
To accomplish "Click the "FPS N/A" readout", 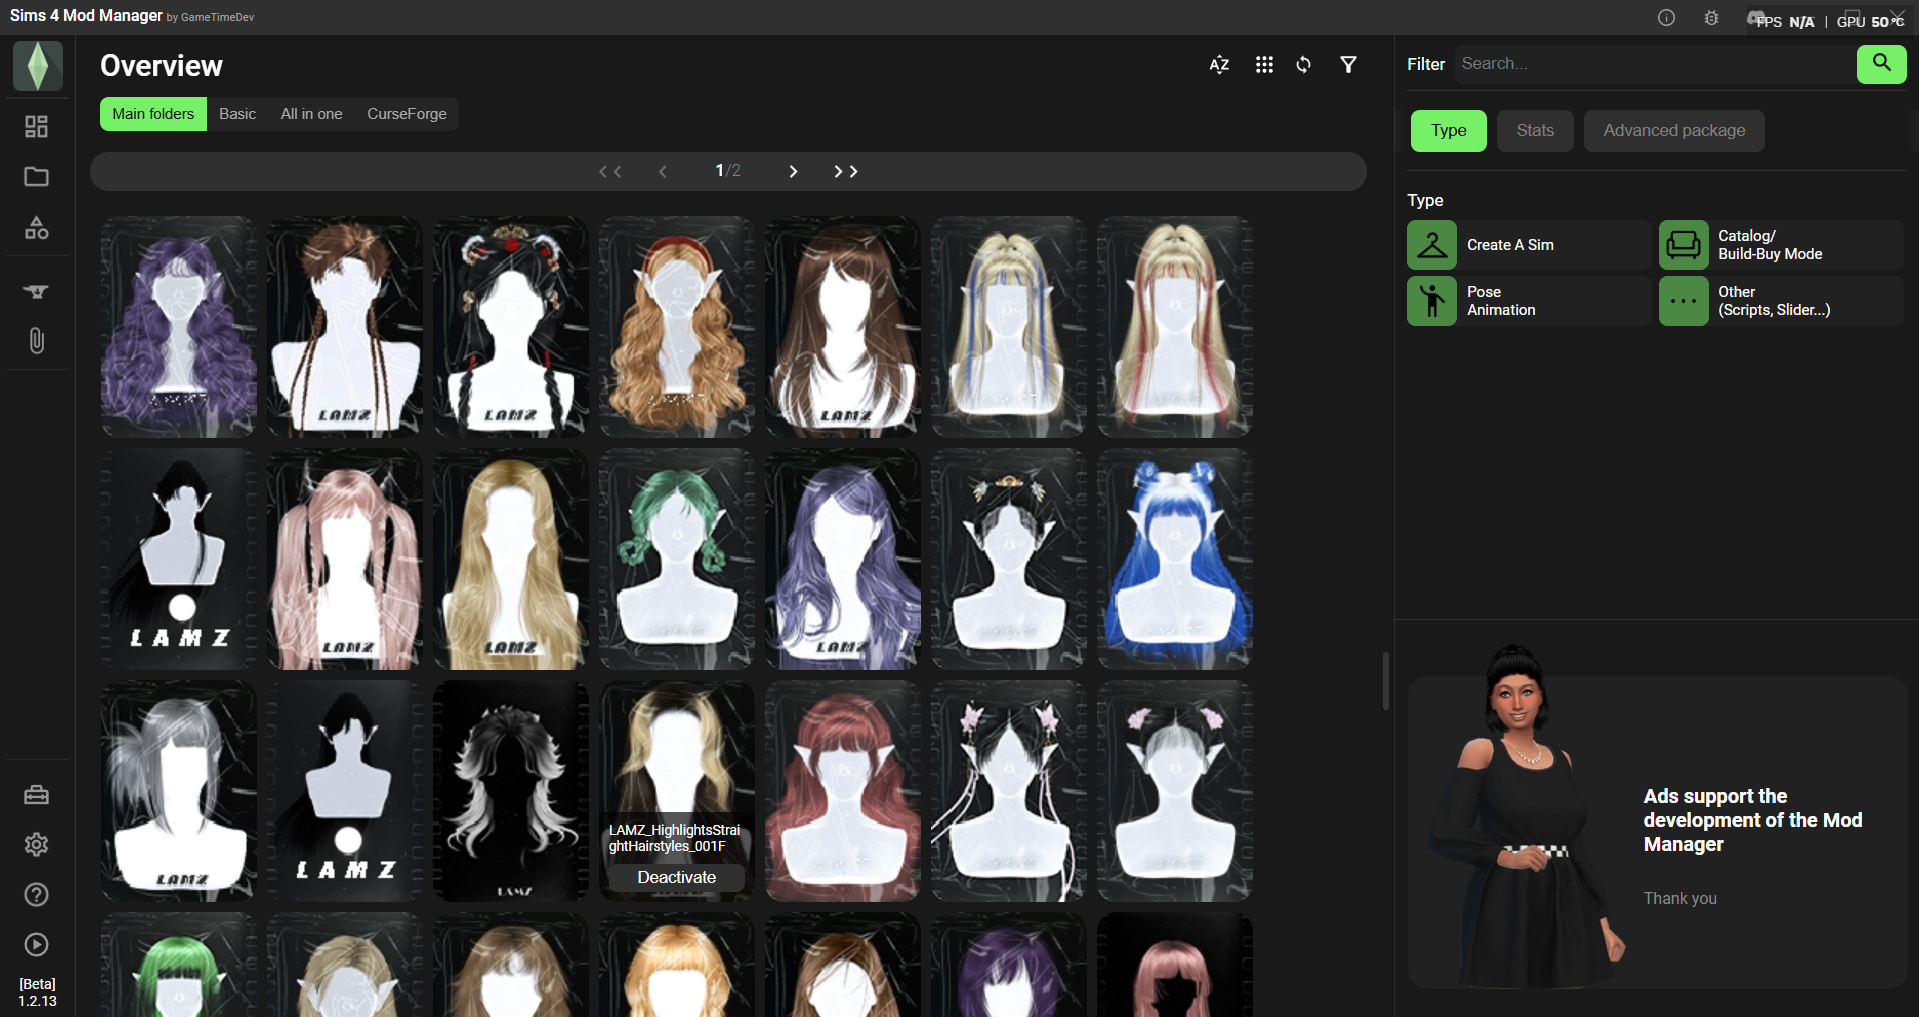I will point(1786,21).
